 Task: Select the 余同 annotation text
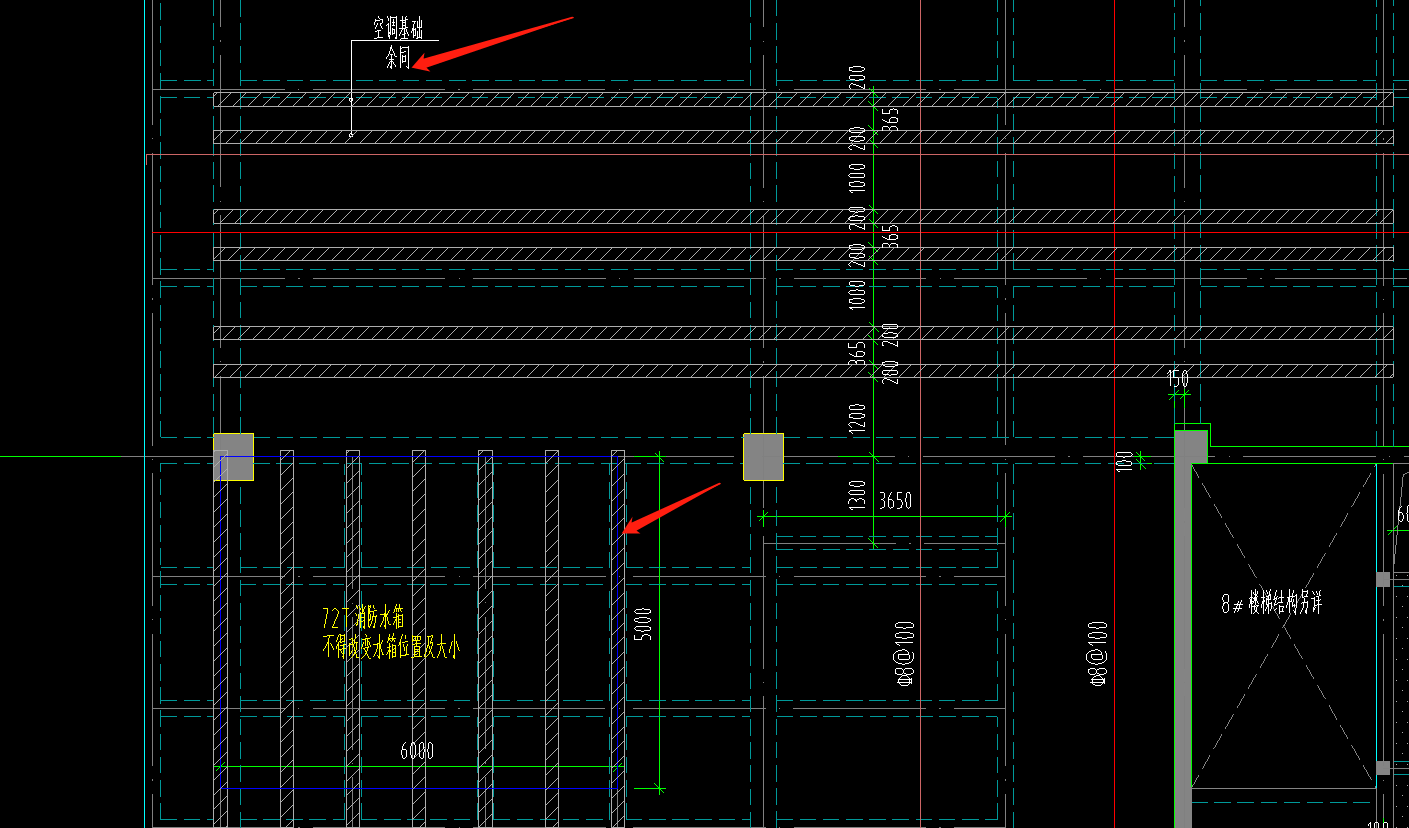[x=398, y=59]
